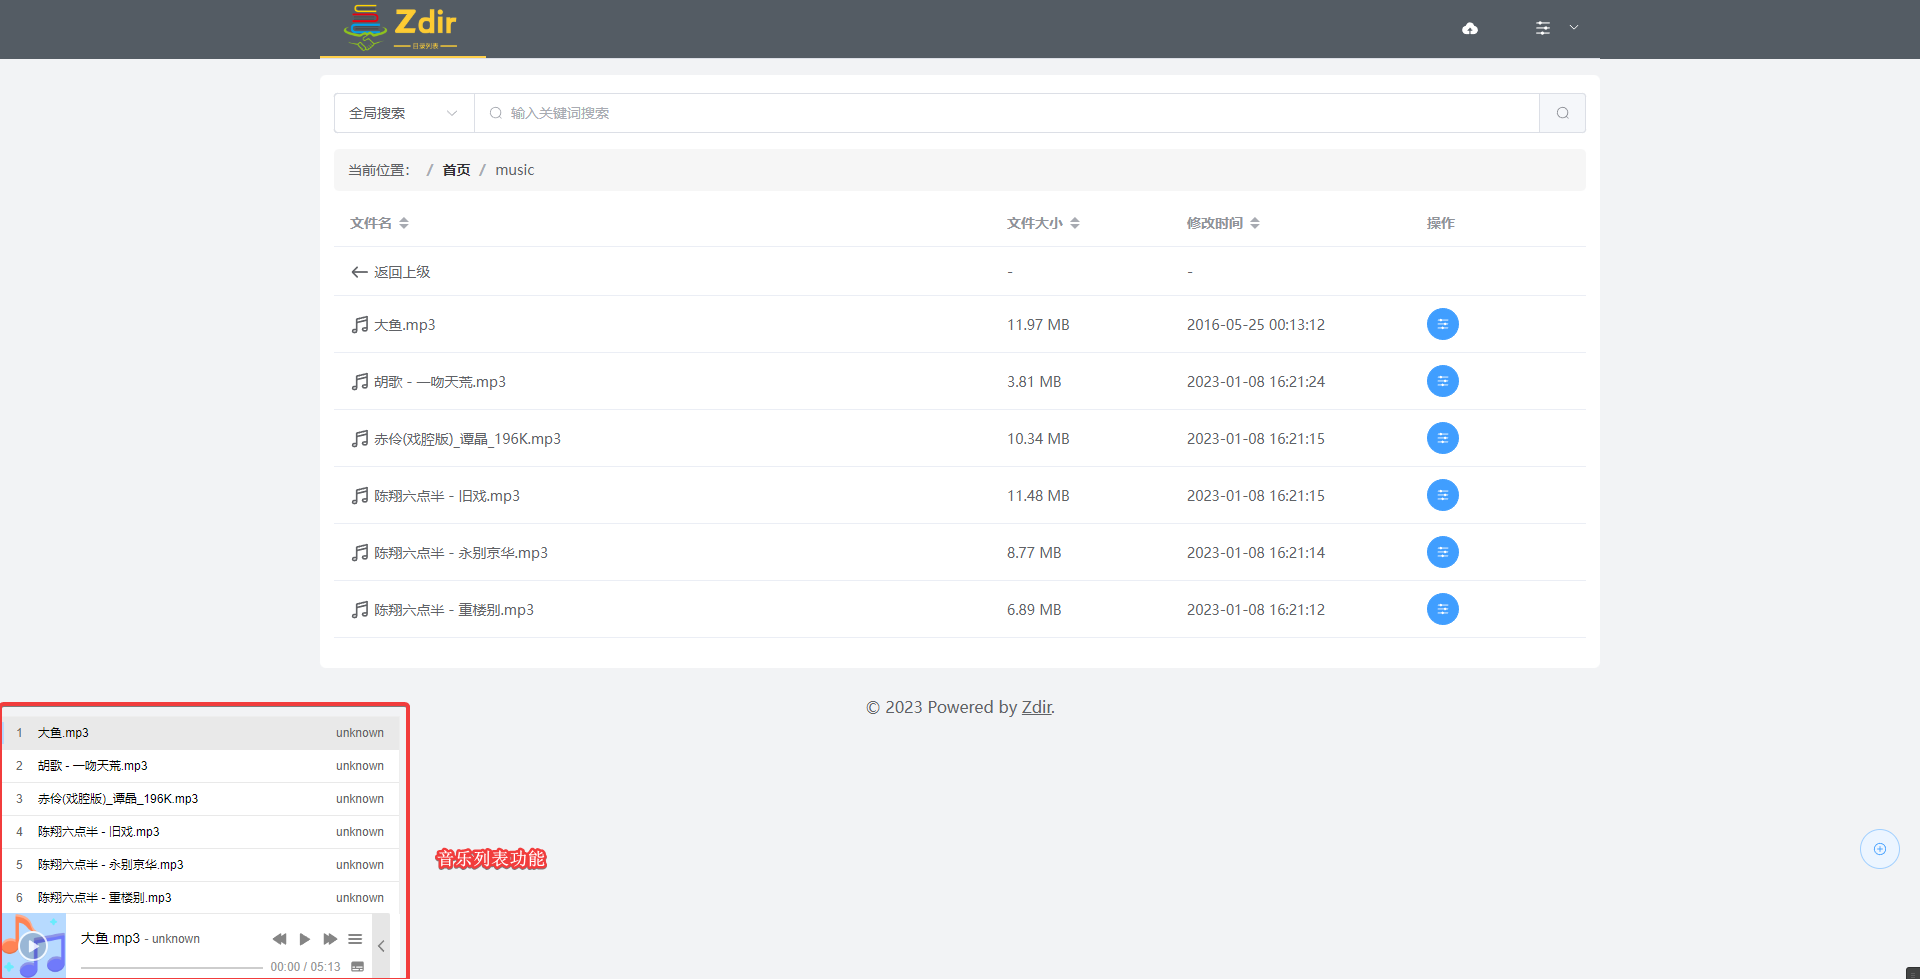Toggle the lyrics display icon in player

pos(358,967)
